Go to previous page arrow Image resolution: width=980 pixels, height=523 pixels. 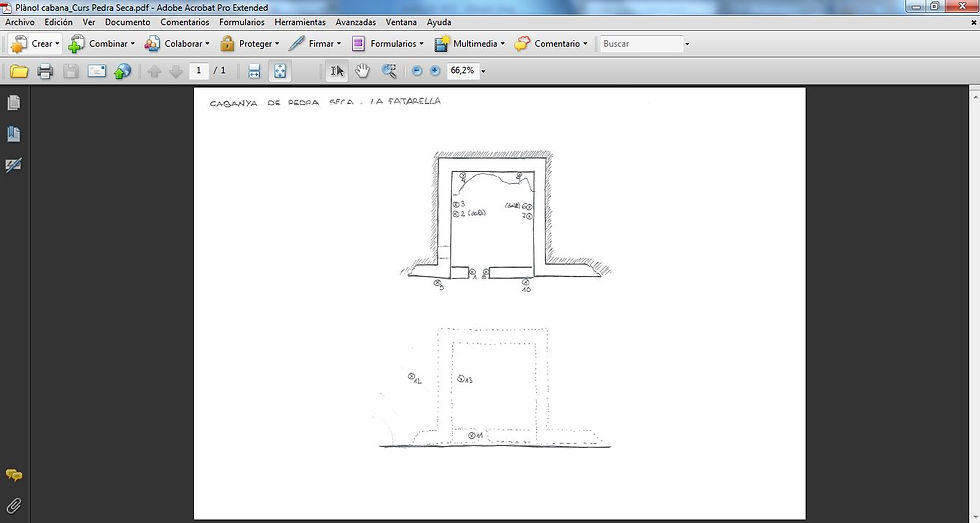click(x=154, y=71)
